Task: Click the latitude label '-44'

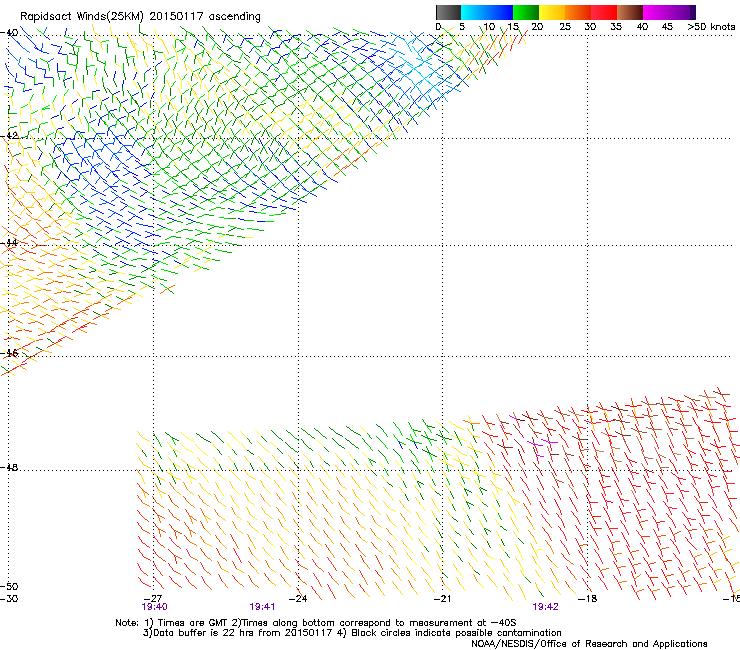Action: pos(10,243)
